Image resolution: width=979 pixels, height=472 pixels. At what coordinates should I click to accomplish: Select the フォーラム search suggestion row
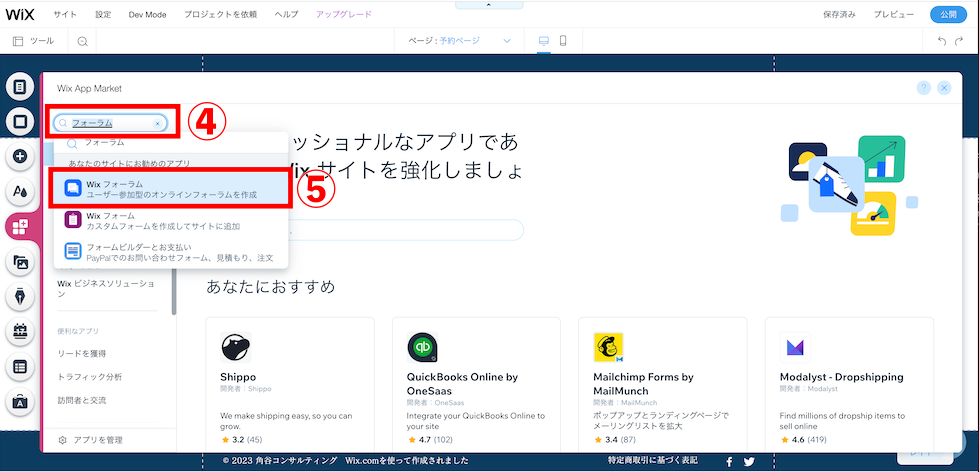click(x=171, y=143)
